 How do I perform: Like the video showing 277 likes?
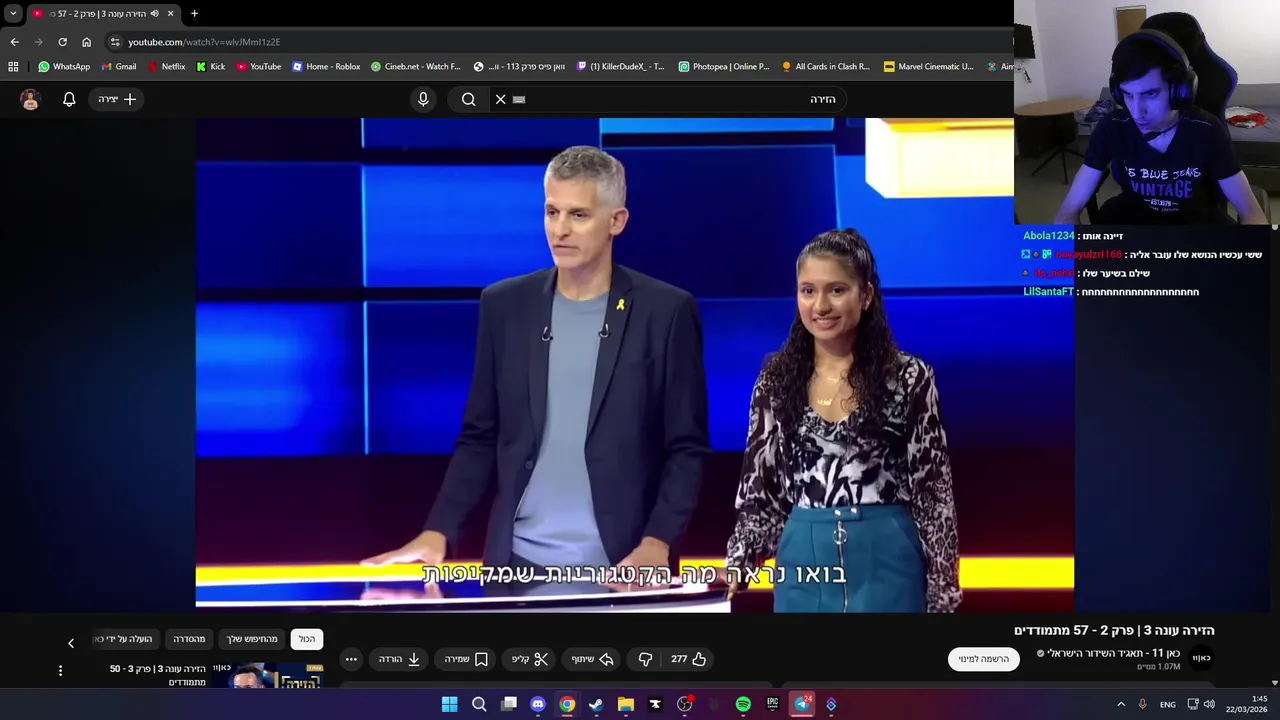[689, 659]
